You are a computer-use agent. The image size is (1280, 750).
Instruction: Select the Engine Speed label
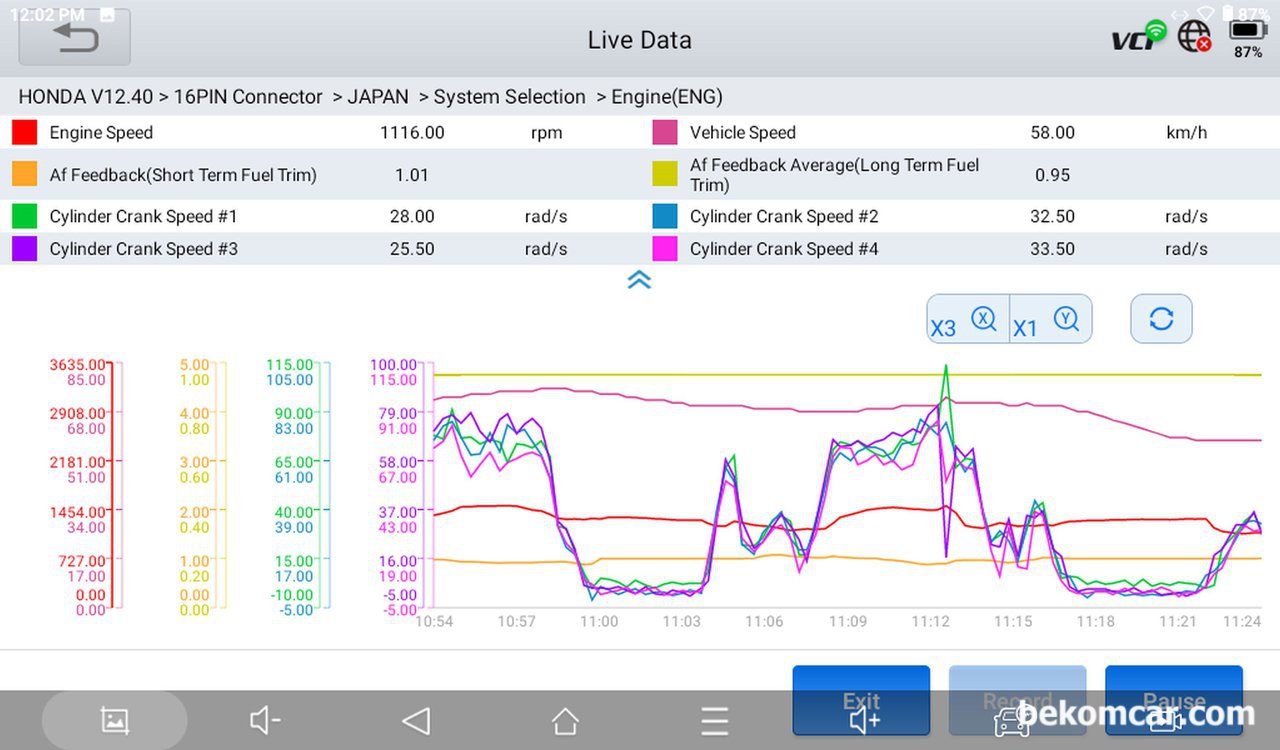pyautogui.click(x=101, y=132)
